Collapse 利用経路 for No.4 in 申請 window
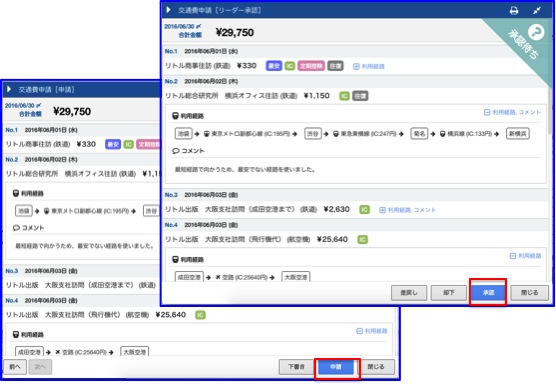 (x=372, y=331)
